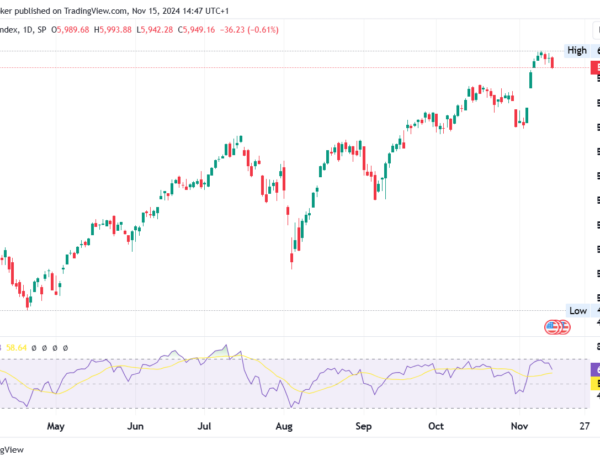The height and width of the screenshot is (461, 600).
Task: Select the yellow moving average tag on axis
Action: click(x=593, y=382)
